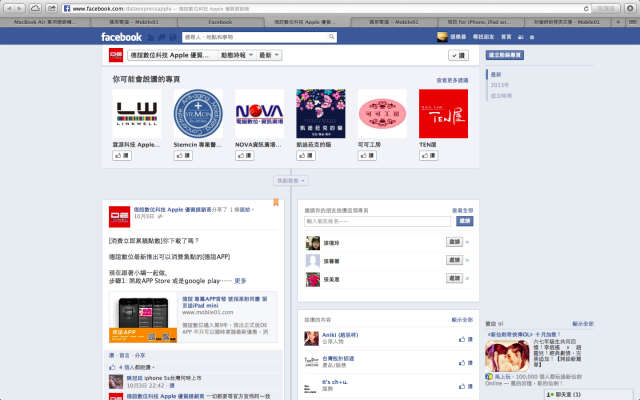Click 更多 to expand the post text
Viewport: 640px width, 400px height.
coord(240,281)
